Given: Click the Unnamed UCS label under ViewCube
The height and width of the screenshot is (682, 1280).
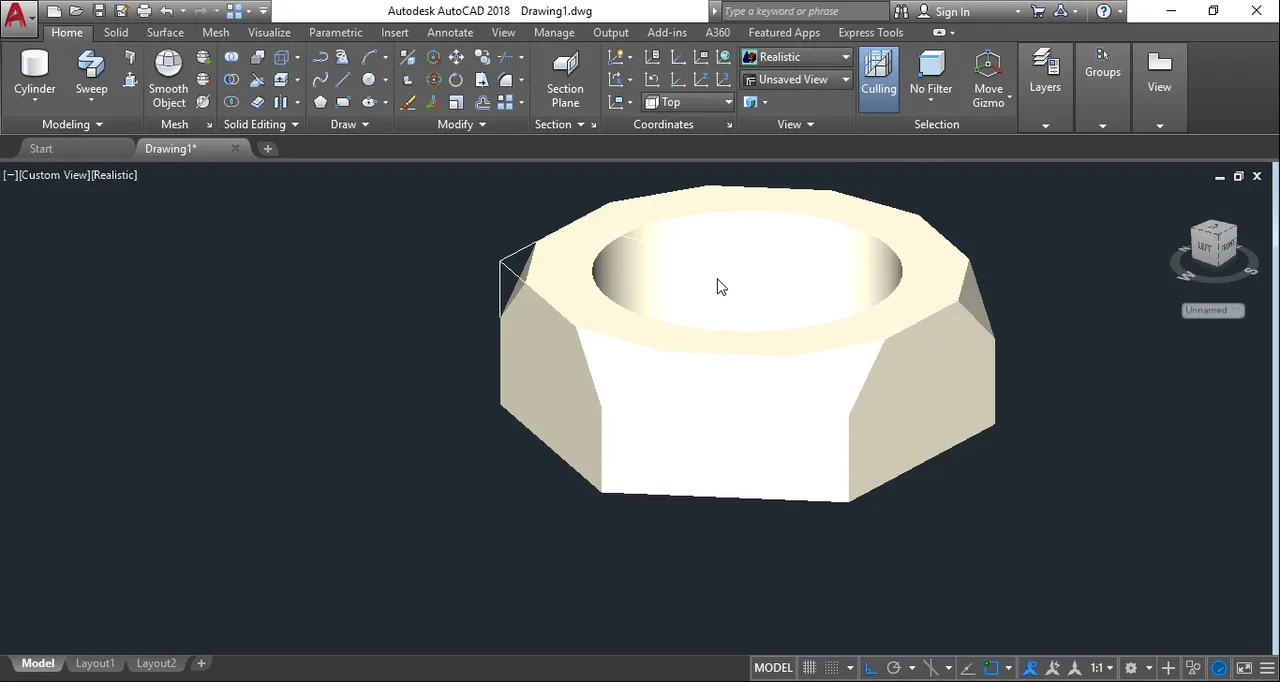Looking at the screenshot, I should [1212, 310].
